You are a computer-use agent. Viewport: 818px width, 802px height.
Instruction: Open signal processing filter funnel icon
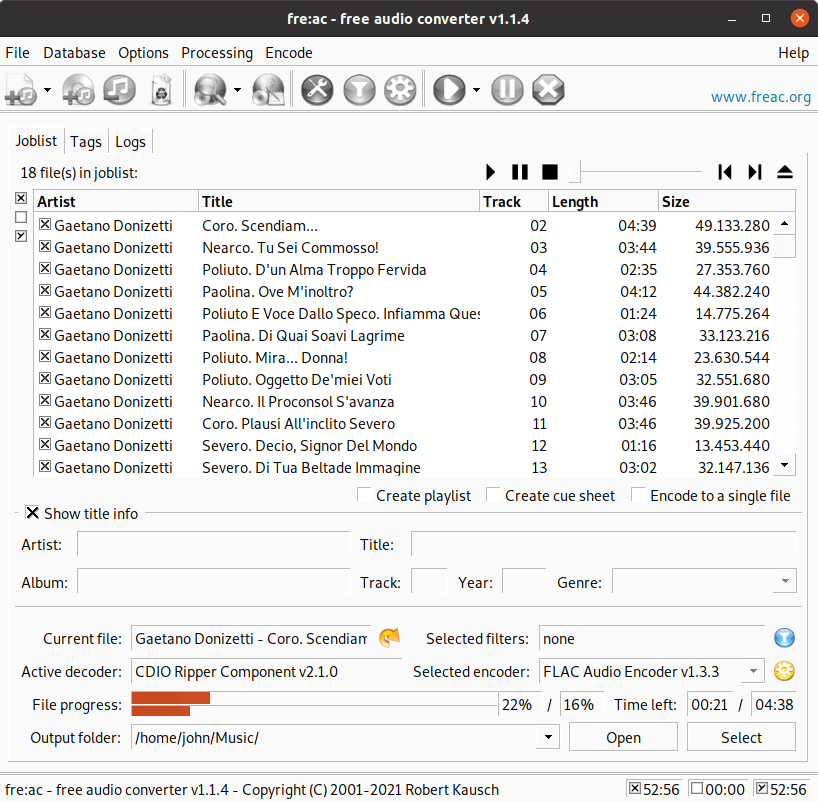tap(359, 90)
